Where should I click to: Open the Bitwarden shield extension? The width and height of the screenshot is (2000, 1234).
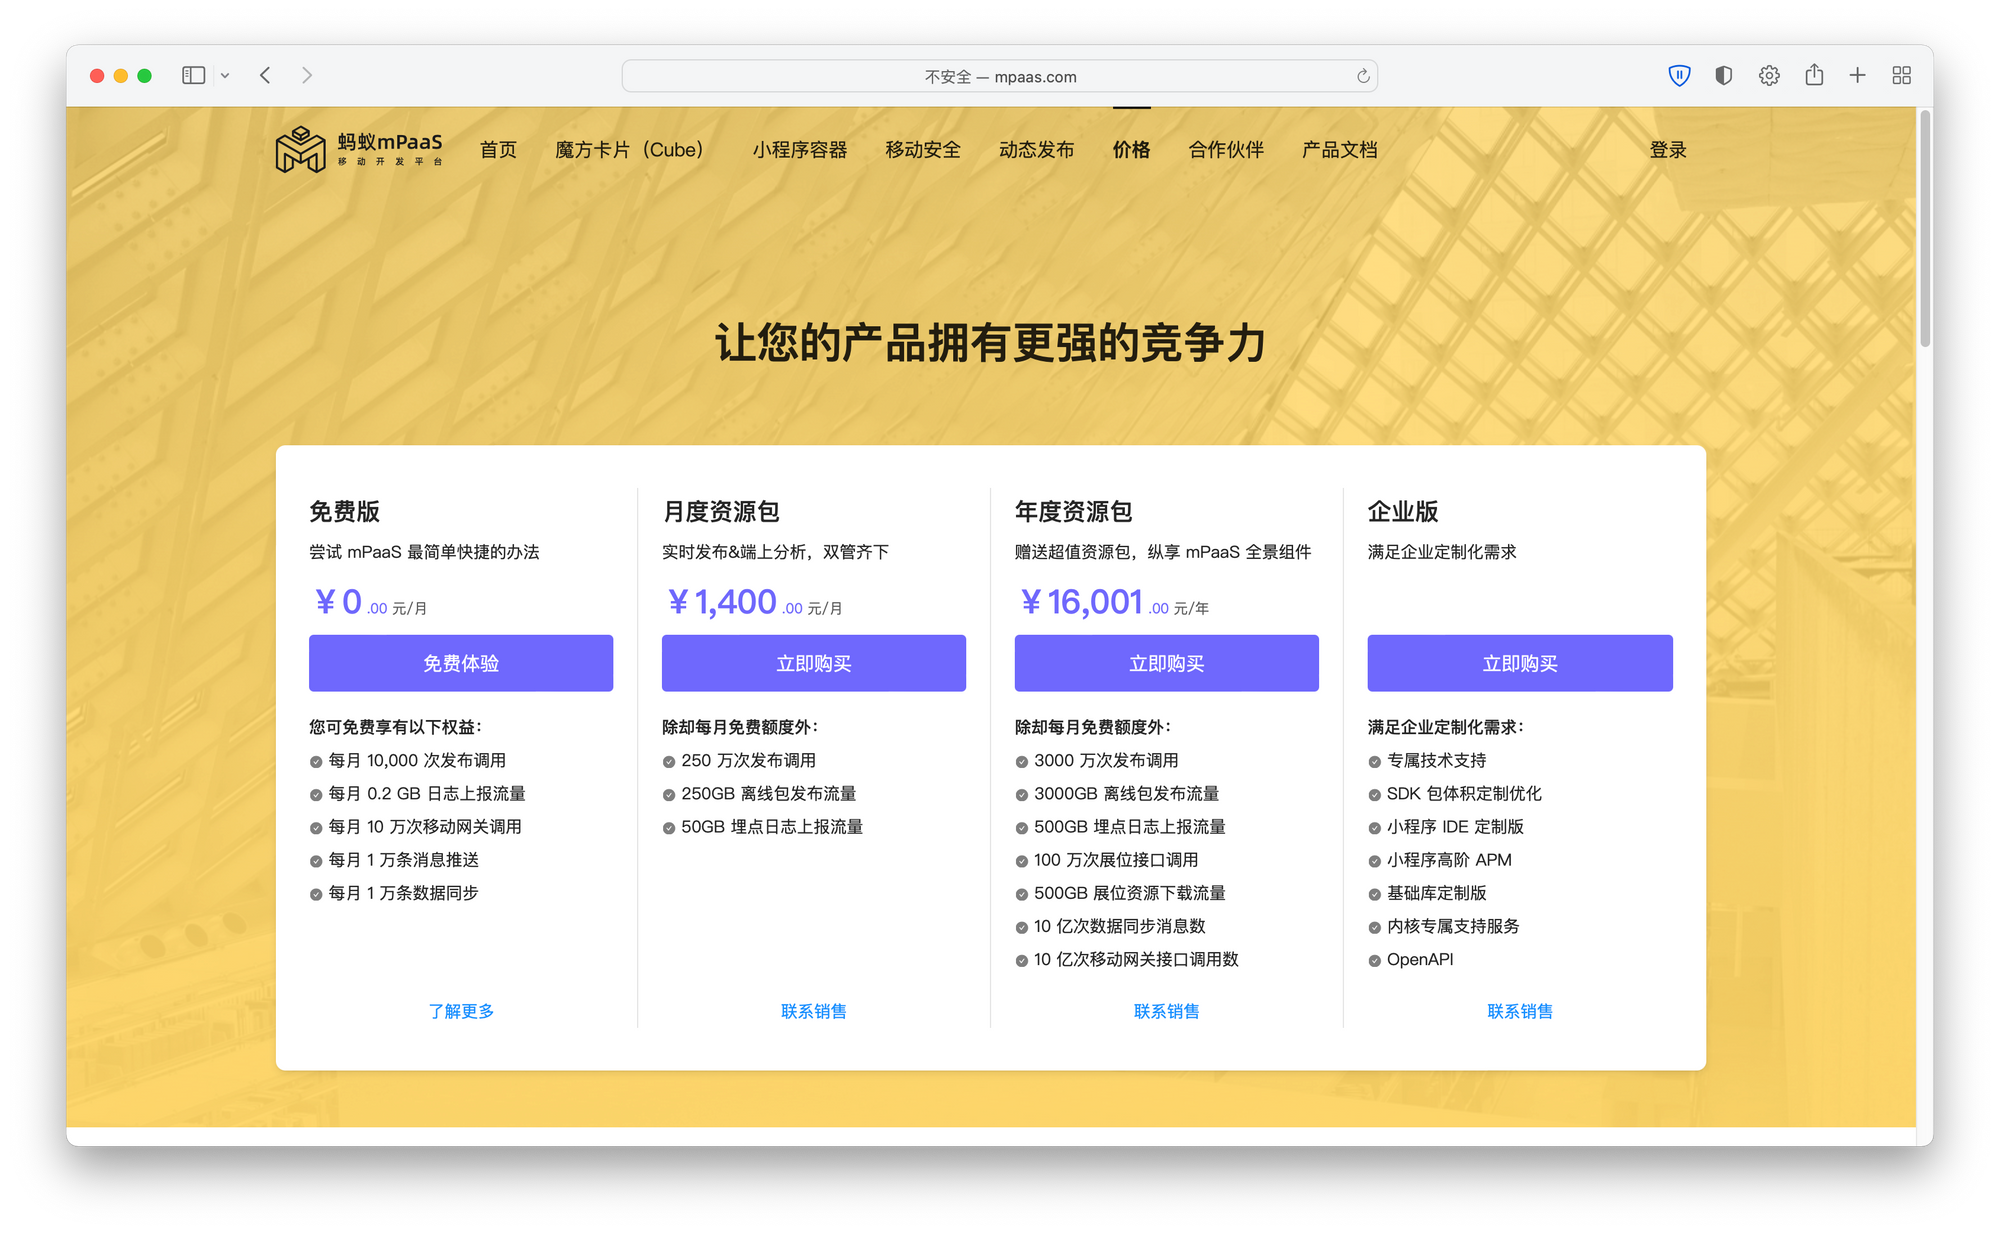point(1679,75)
